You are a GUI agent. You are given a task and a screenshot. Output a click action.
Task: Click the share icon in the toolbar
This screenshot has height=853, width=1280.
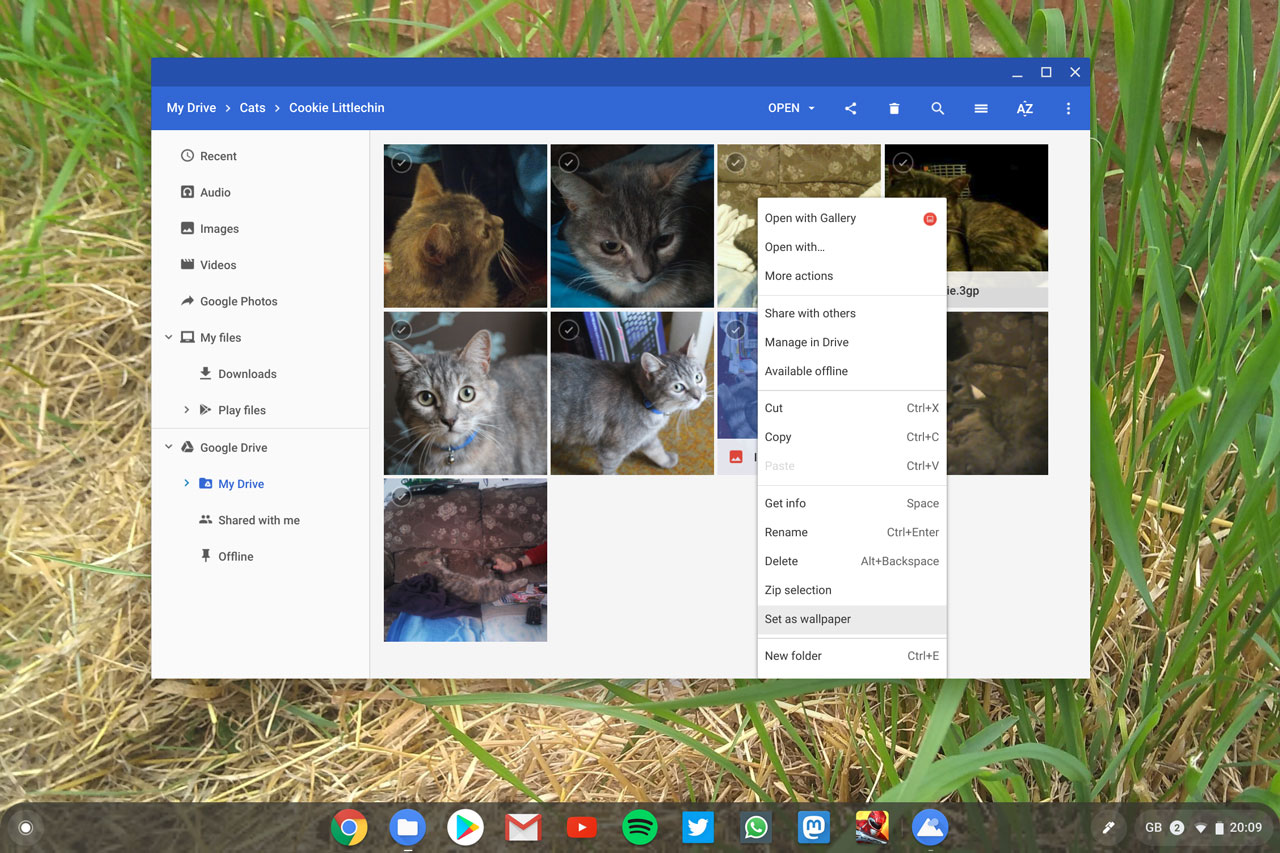pos(850,108)
